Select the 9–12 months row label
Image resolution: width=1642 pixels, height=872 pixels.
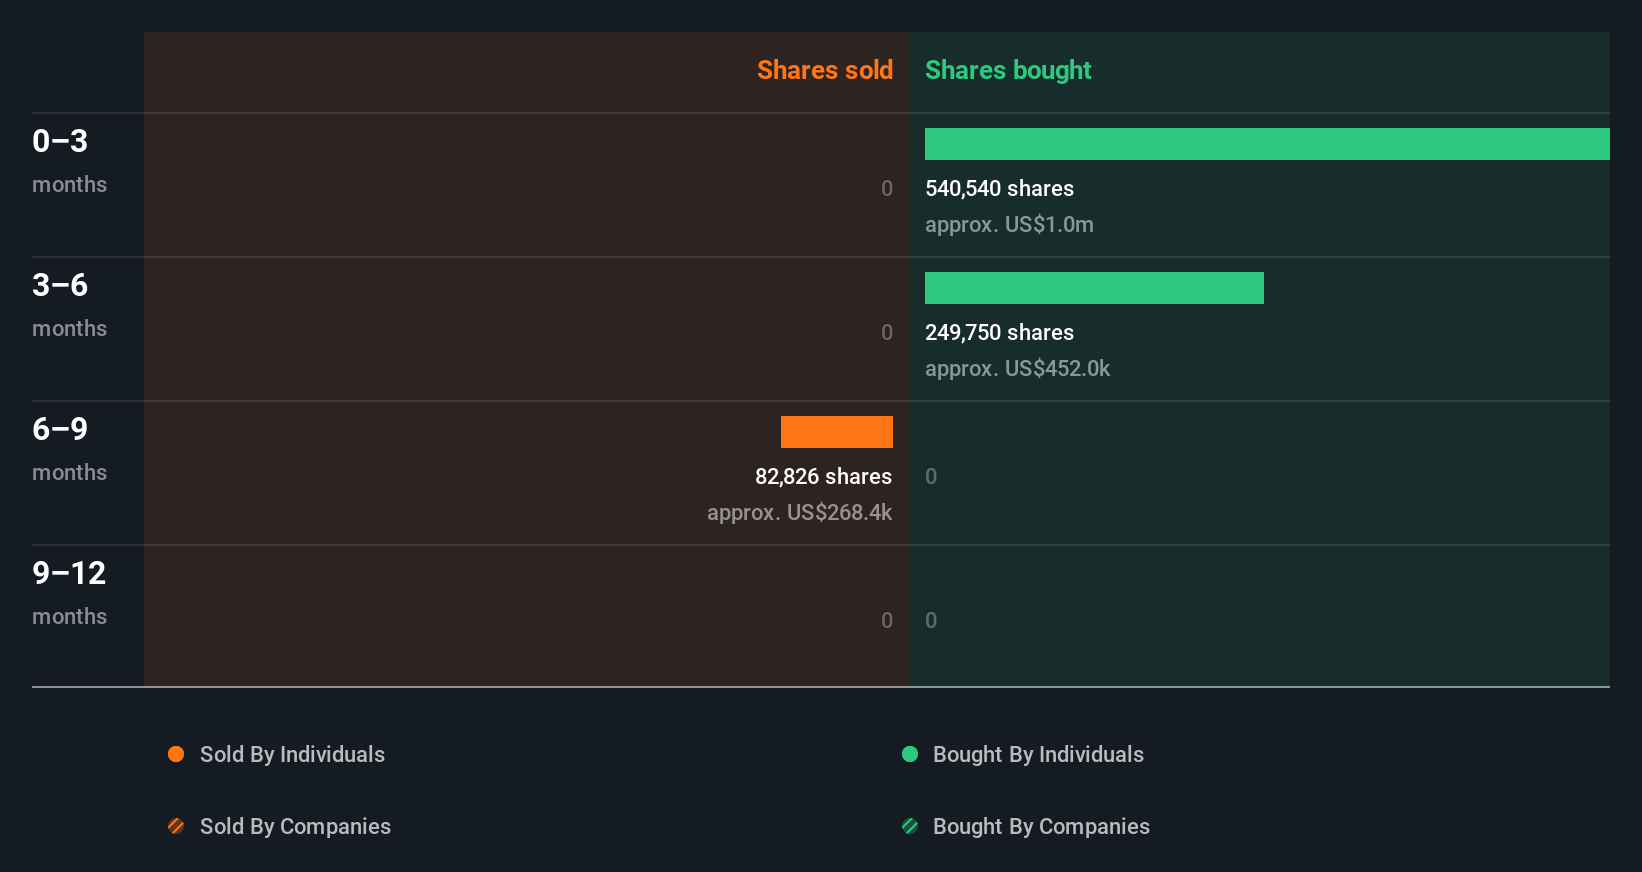[69, 592]
